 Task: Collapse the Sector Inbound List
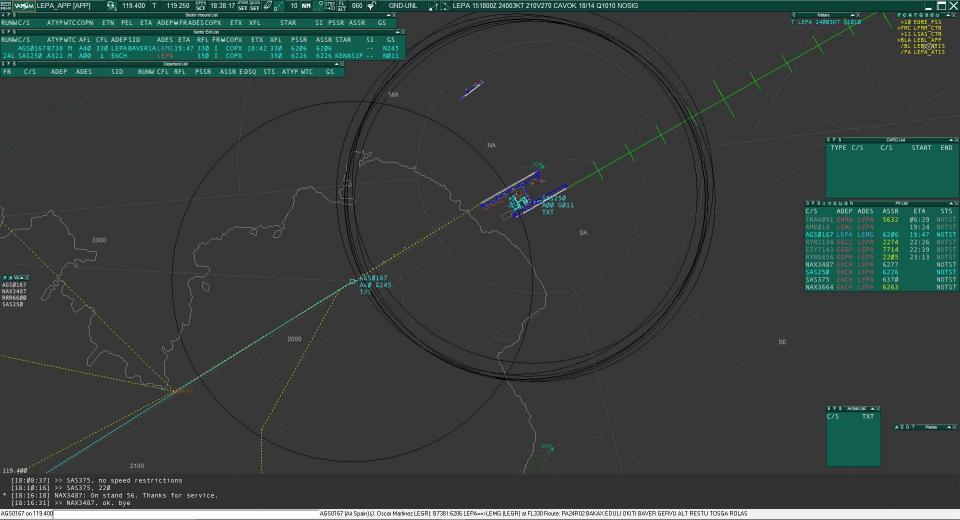[389, 15]
